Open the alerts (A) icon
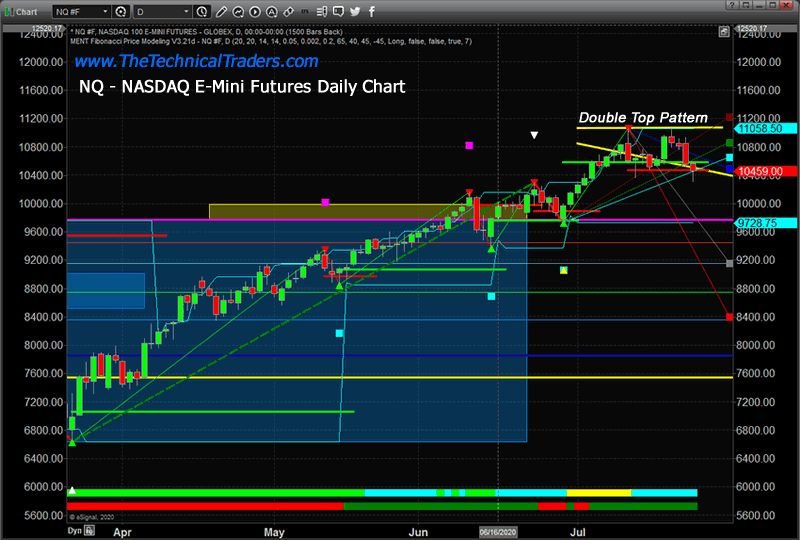This screenshot has width=800, height=540. (271, 11)
